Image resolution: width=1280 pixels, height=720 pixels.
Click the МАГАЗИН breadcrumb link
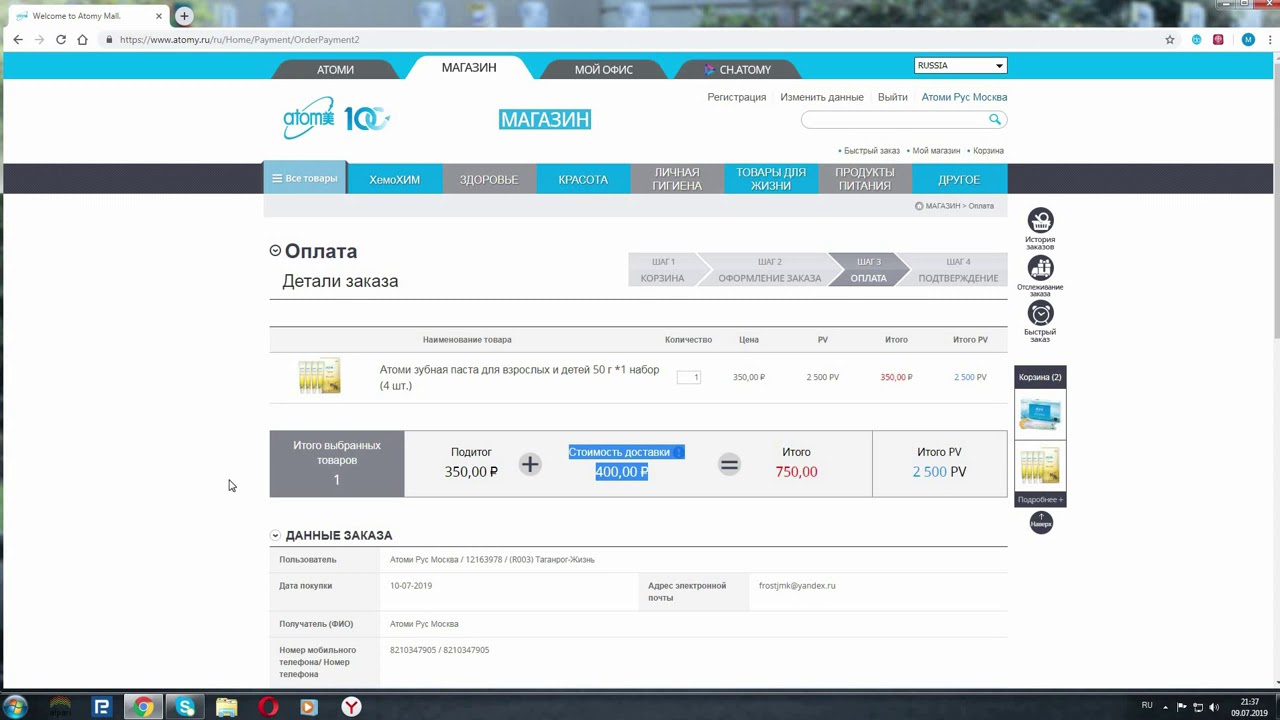[x=943, y=206]
